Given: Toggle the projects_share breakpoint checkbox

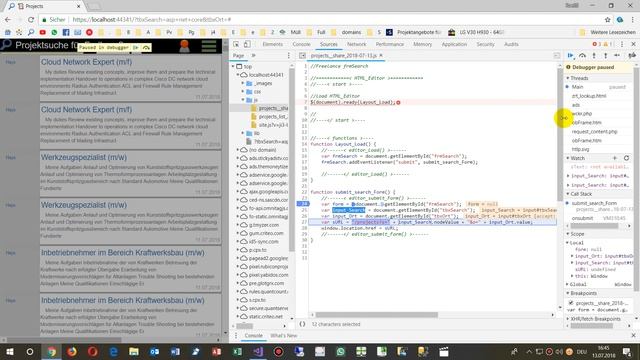Looking at the screenshot, I should pos(571,303).
